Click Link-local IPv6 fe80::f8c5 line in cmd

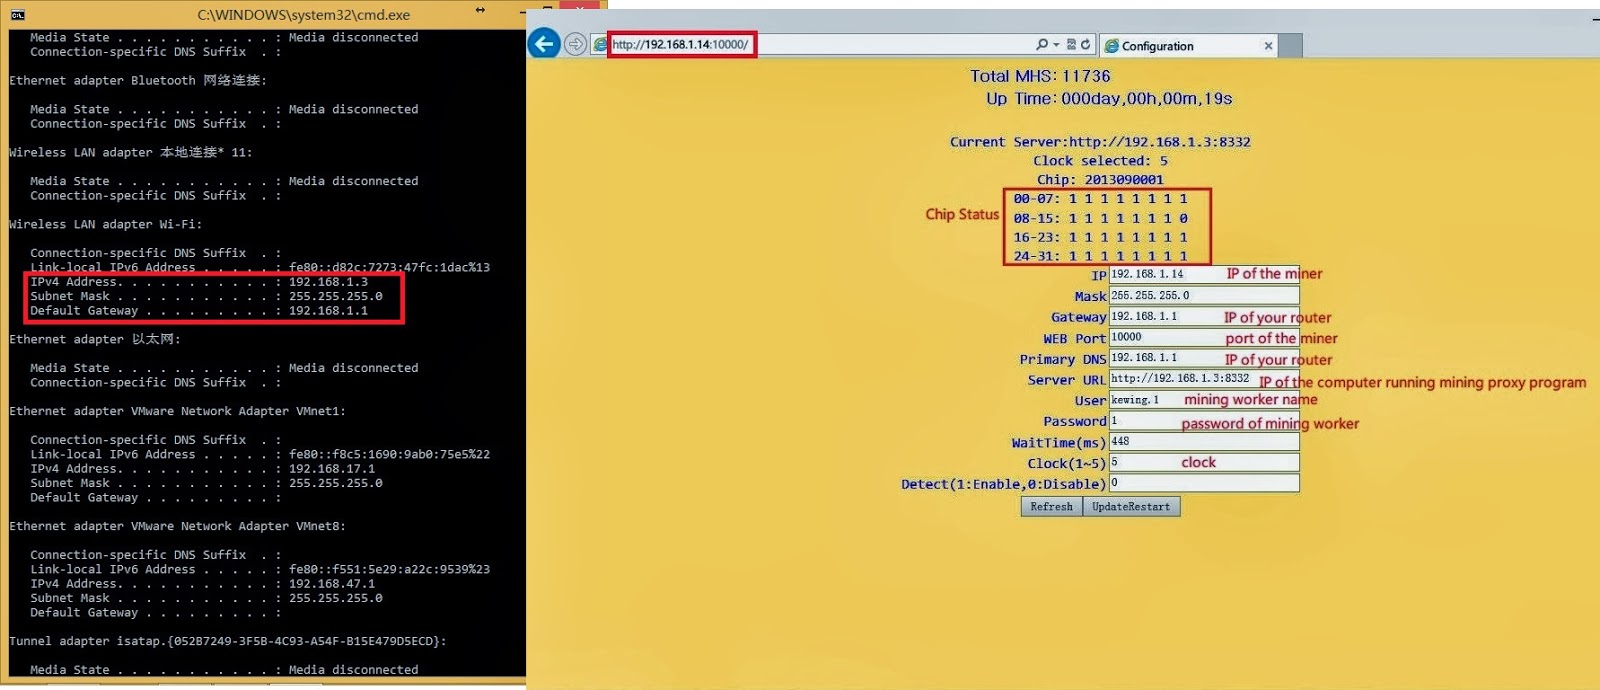(260, 454)
